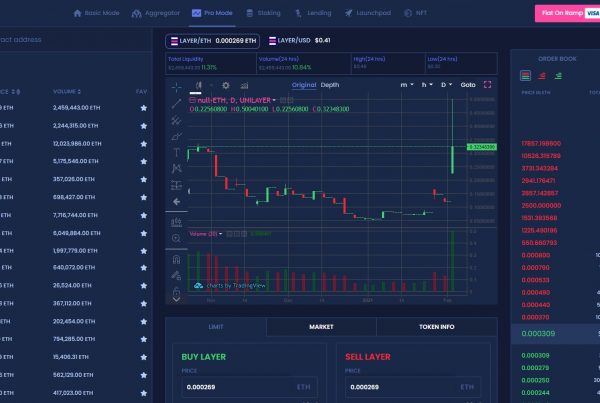Select the text annotation tool
This screenshot has height=403, width=600.
coord(176,152)
